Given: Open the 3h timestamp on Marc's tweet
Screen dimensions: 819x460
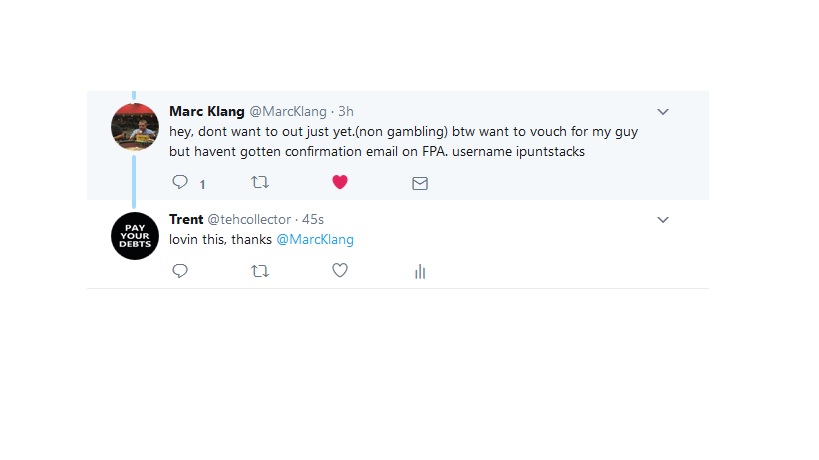Looking at the screenshot, I should pos(346,111).
